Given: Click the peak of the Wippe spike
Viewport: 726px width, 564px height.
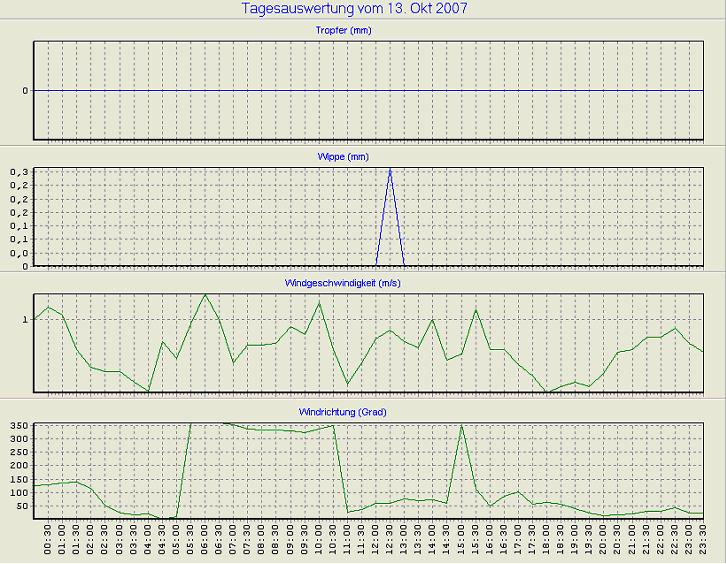Looking at the screenshot, I should [390, 169].
